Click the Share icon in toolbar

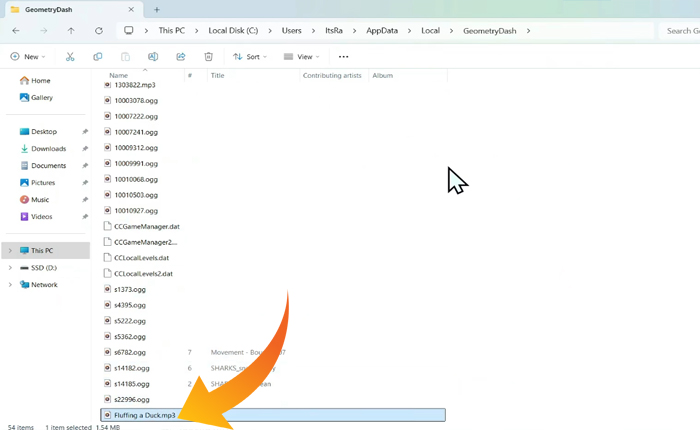(180, 57)
